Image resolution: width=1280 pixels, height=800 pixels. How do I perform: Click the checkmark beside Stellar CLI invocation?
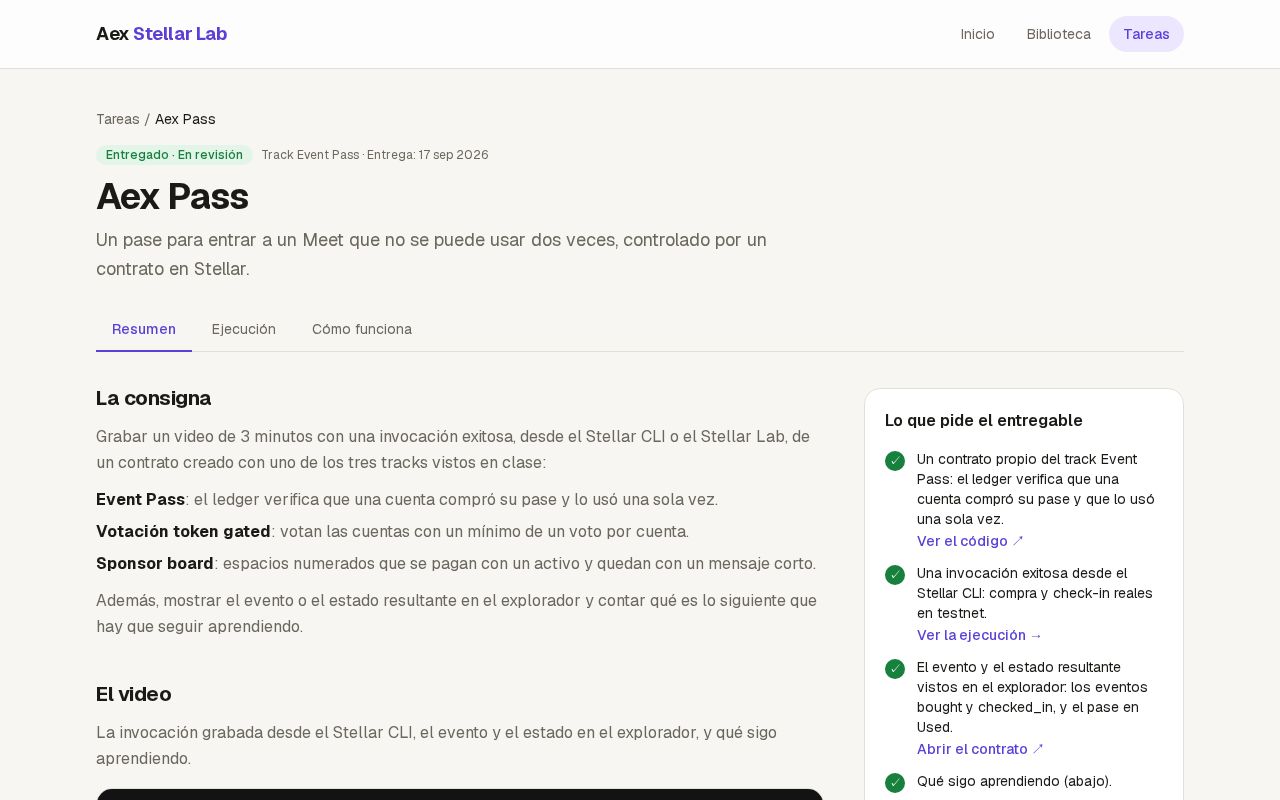click(x=895, y=575)
